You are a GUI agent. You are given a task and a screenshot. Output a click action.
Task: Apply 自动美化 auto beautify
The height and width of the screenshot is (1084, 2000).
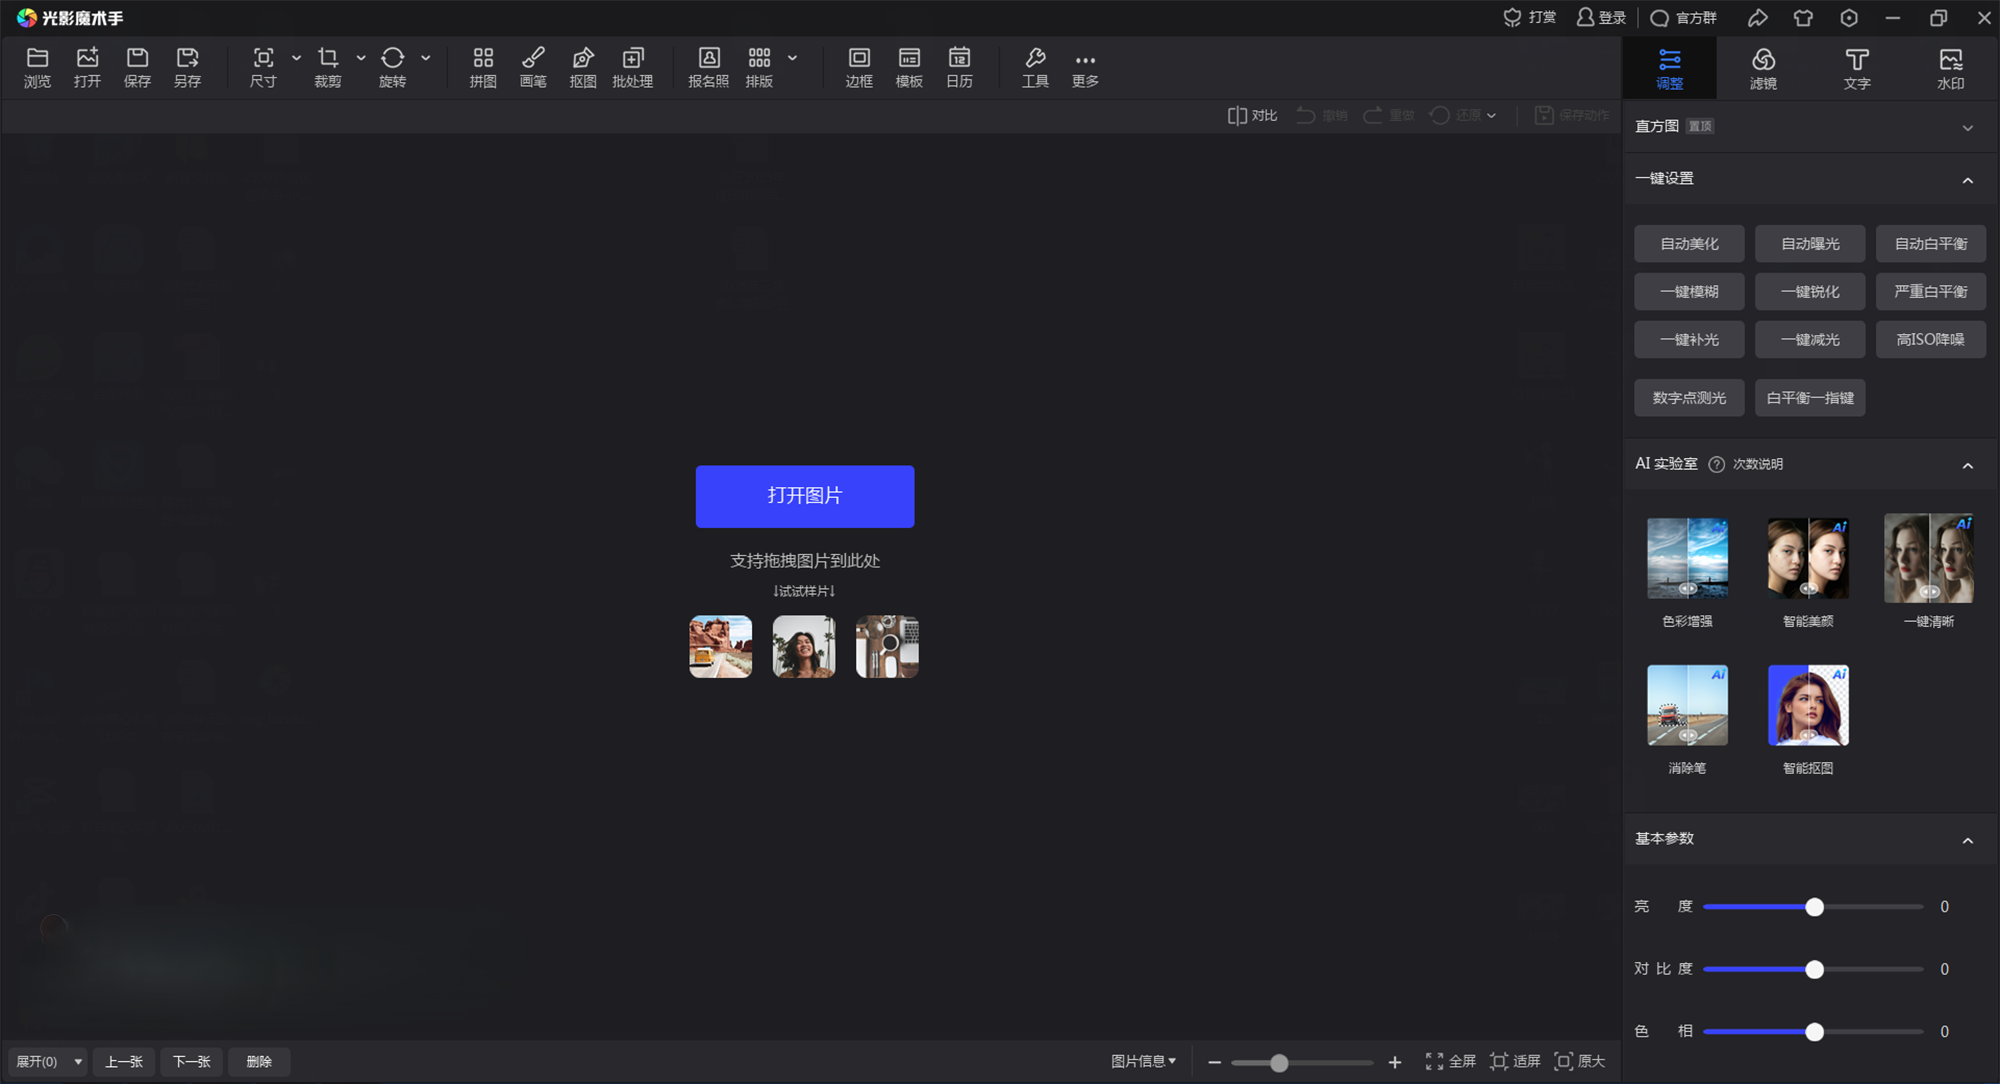[x=1689, y=244]
